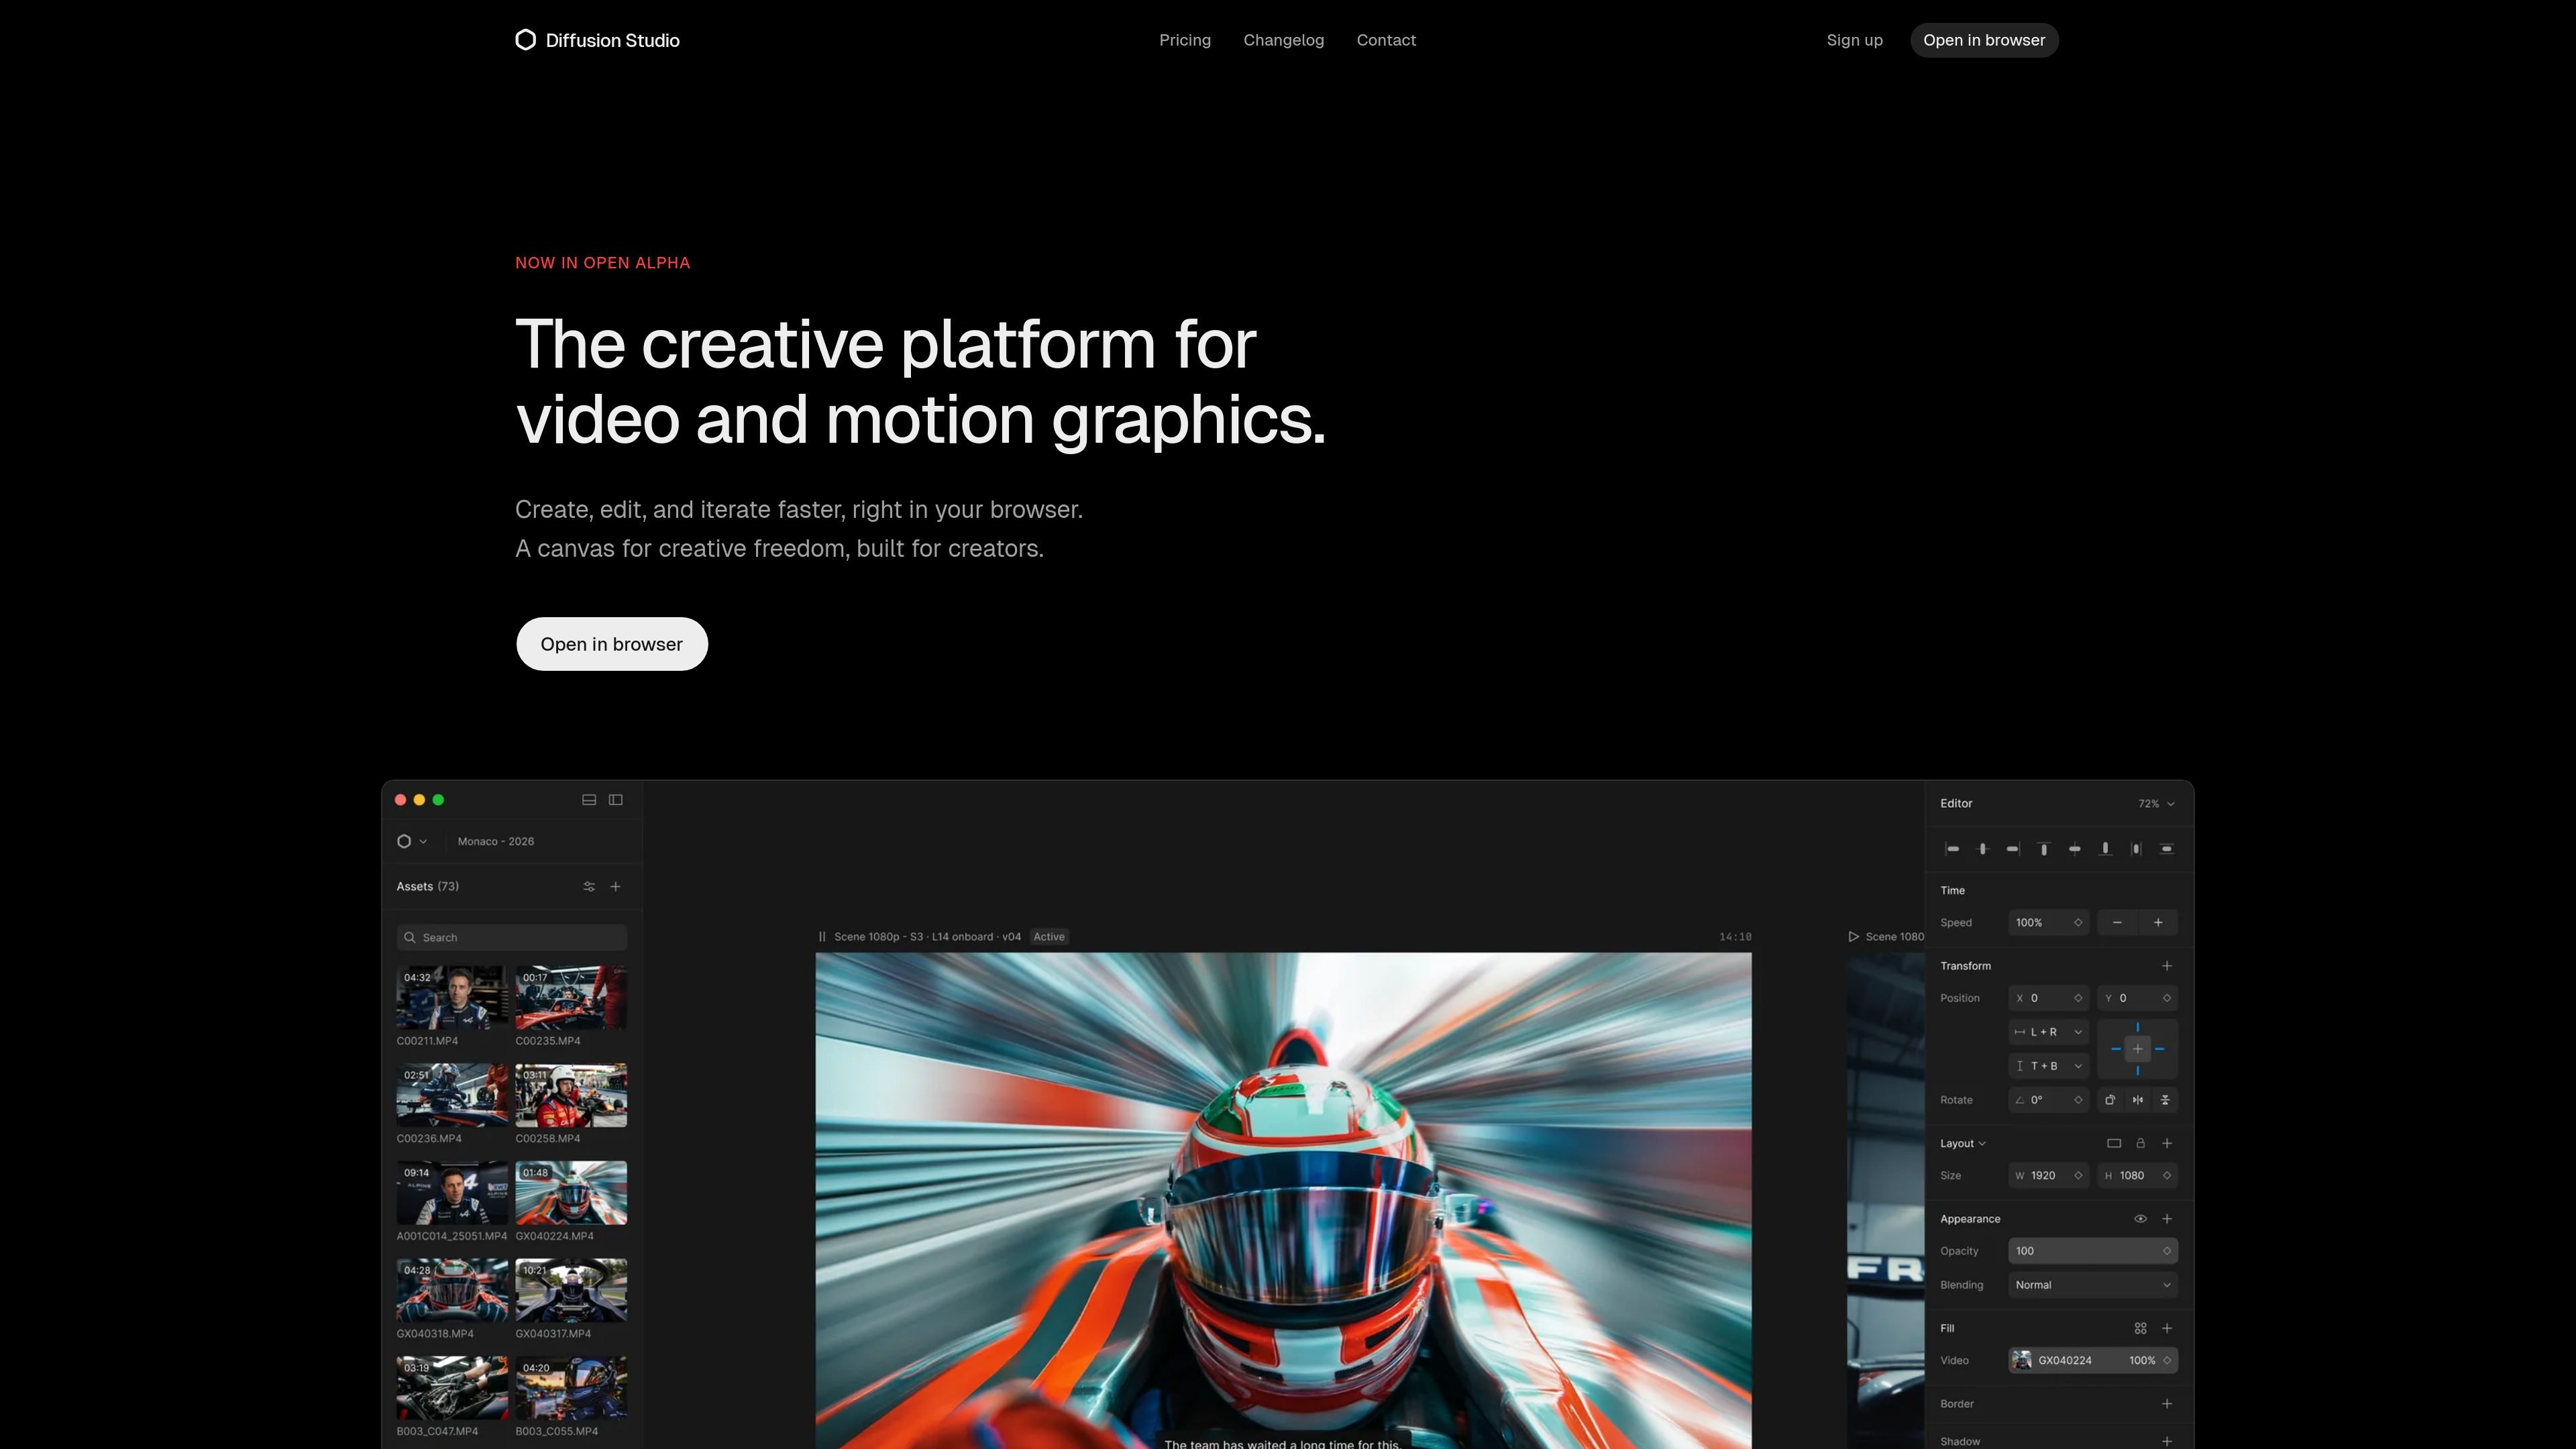
Task: Align top edges icon in Editor
Action: pyautogui.click(x=2043, y=849)
